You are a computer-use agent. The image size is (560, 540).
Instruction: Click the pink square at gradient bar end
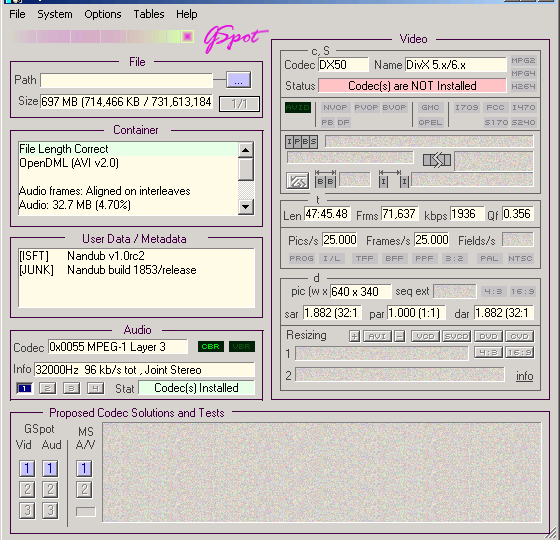pos(187,36)
